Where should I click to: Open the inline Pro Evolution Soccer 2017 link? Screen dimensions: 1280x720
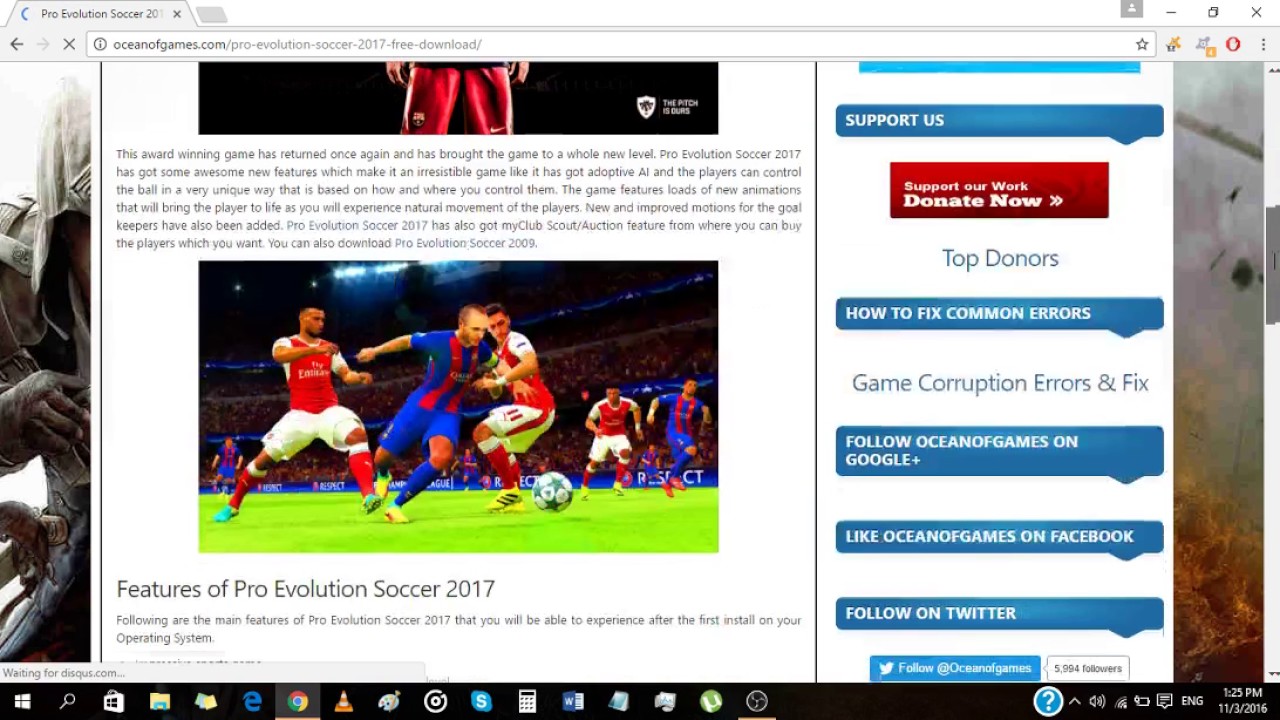(357, 225)
